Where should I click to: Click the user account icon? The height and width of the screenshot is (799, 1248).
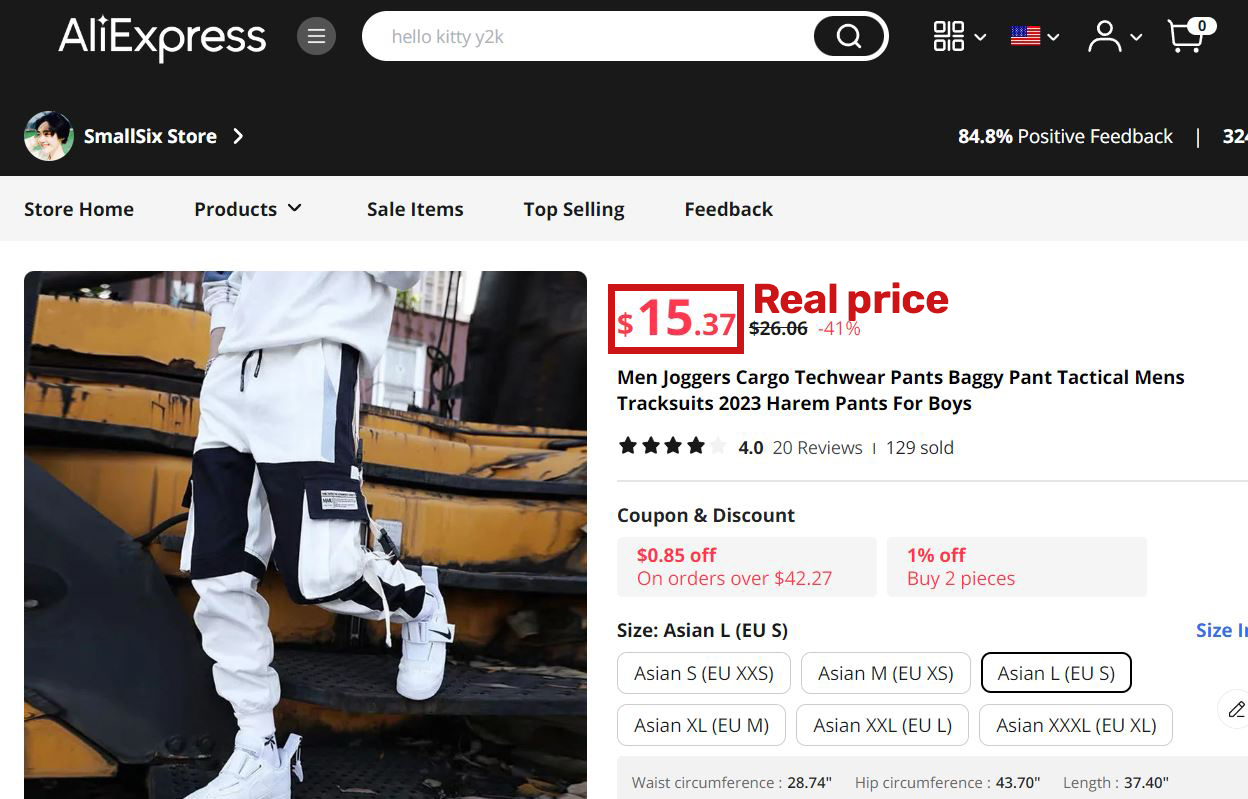(x=1104, y=35)
